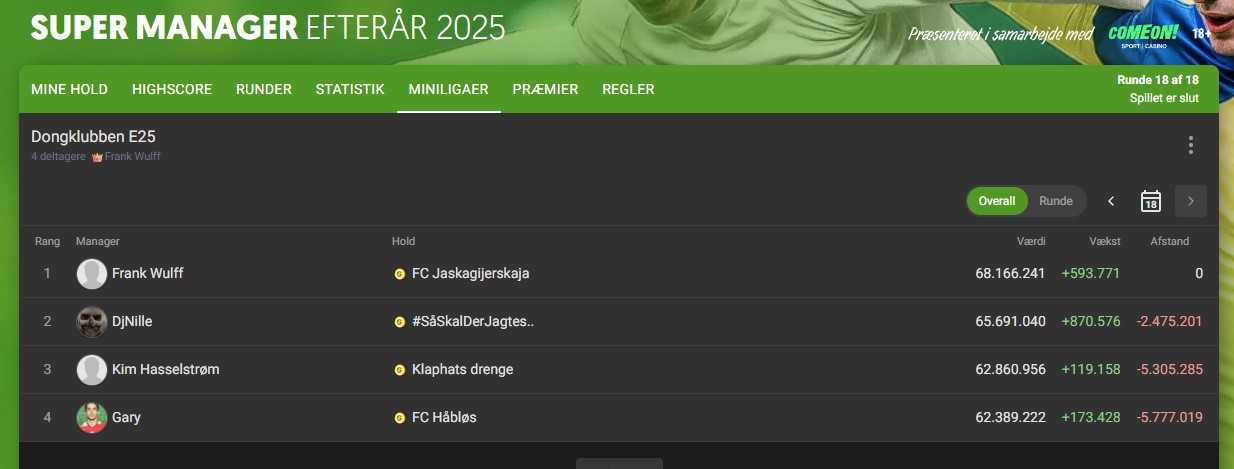This screenshot has height=469, width=1234.
Task: Click the coin icon beside FC Jaskagijerskaja
Action: [x=400, y=274]
